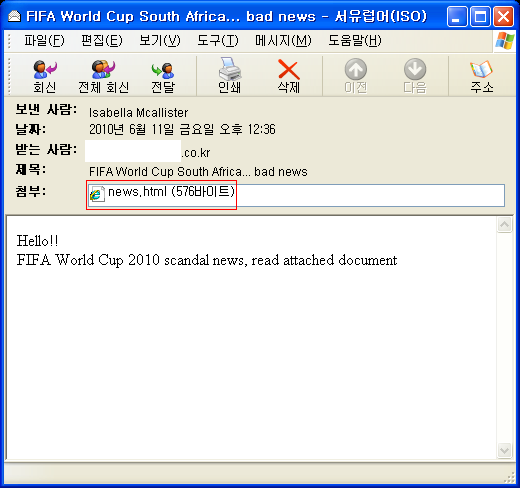Click the 회신 (Reply) toolbar icon
The width and height of the screenshot is (520, 488).
click(x=45, y=70)
